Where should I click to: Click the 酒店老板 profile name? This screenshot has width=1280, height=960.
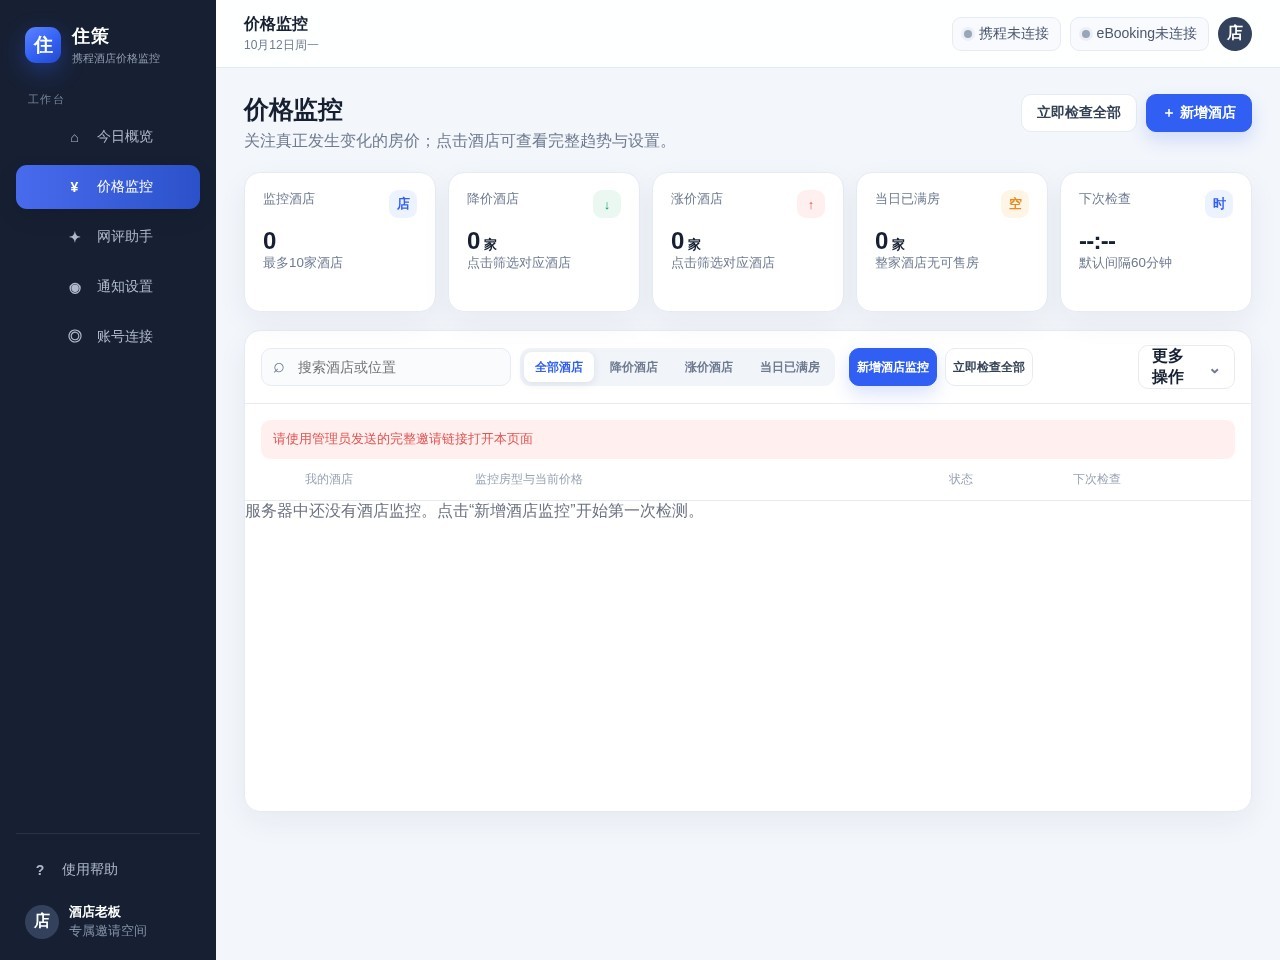pos(95,912)
